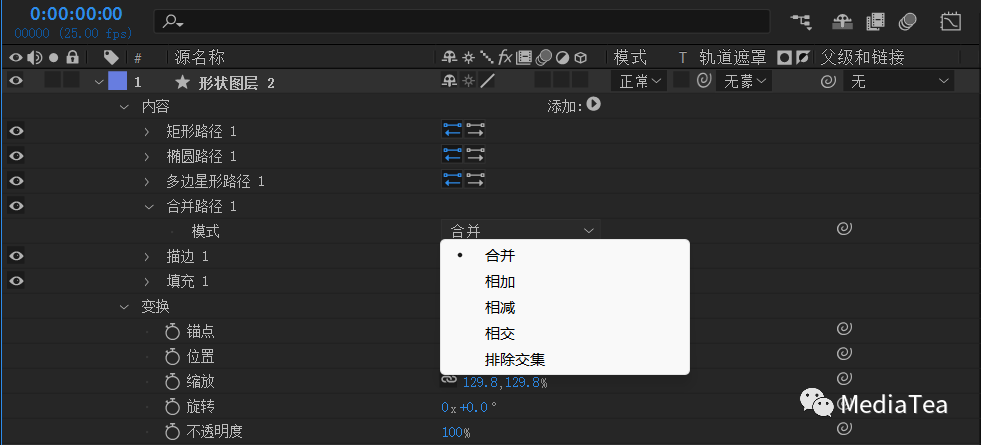
Task: Click the 0:00:00:00 current timecode
Action: [76, 13]
